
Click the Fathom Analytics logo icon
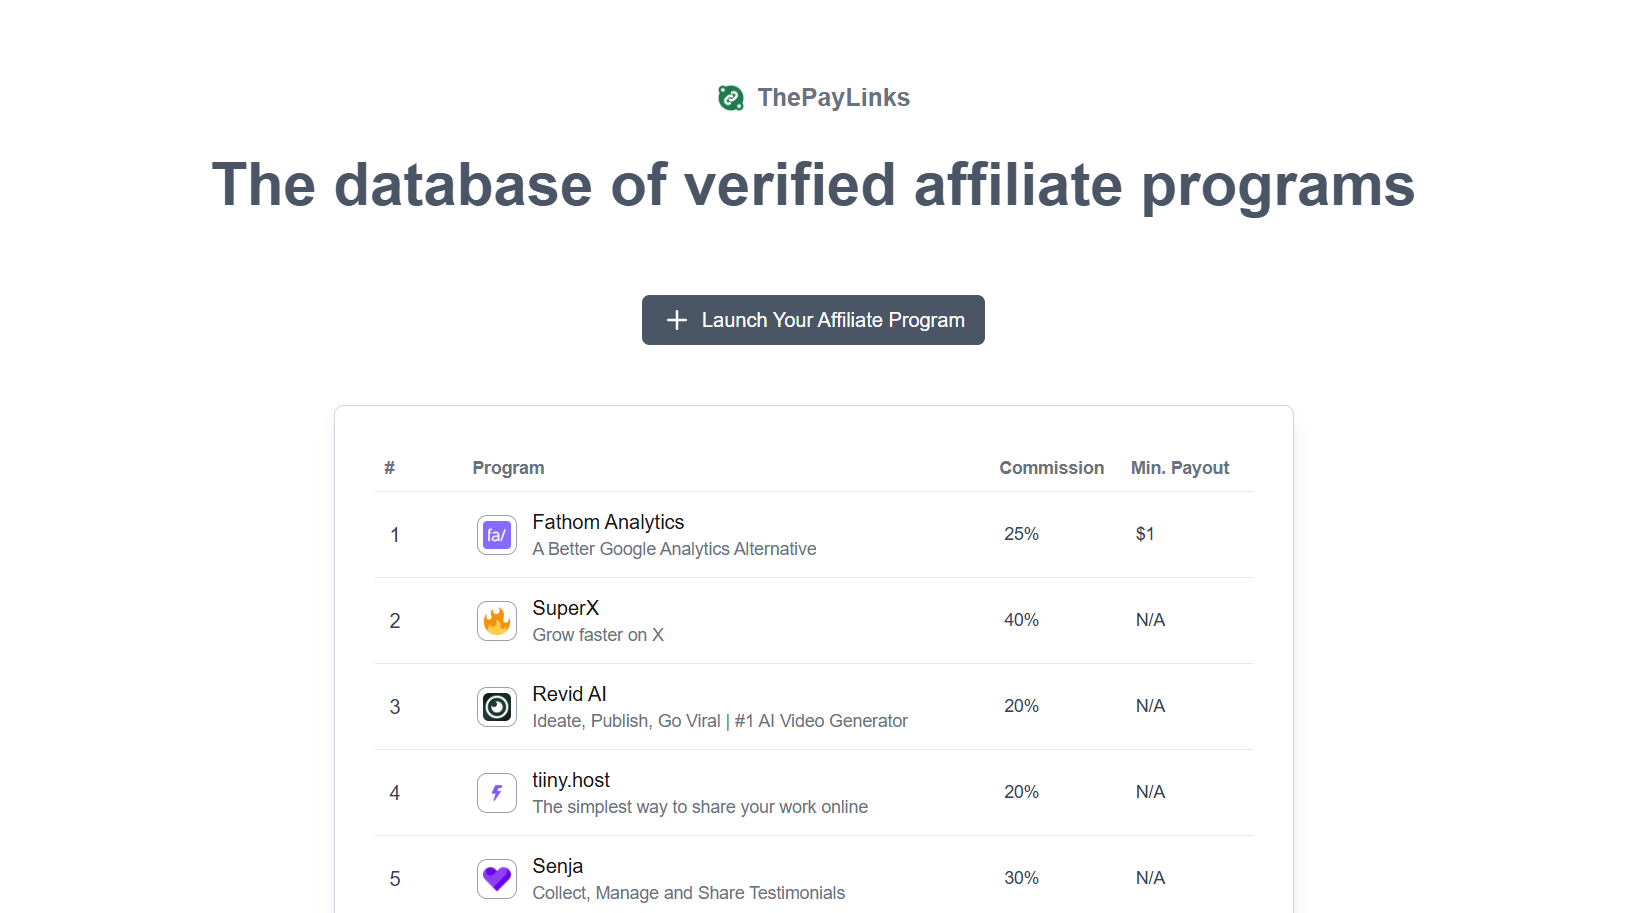tap(497, 535)
